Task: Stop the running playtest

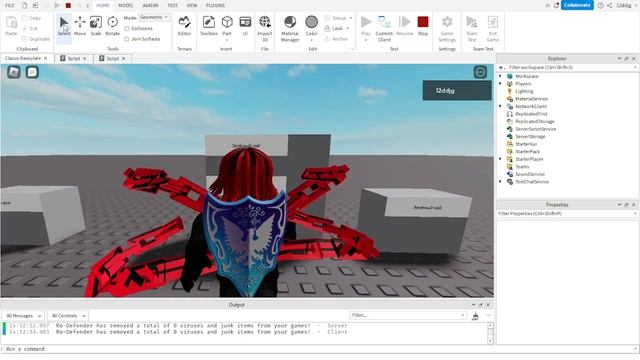Action: coord(423,25)
